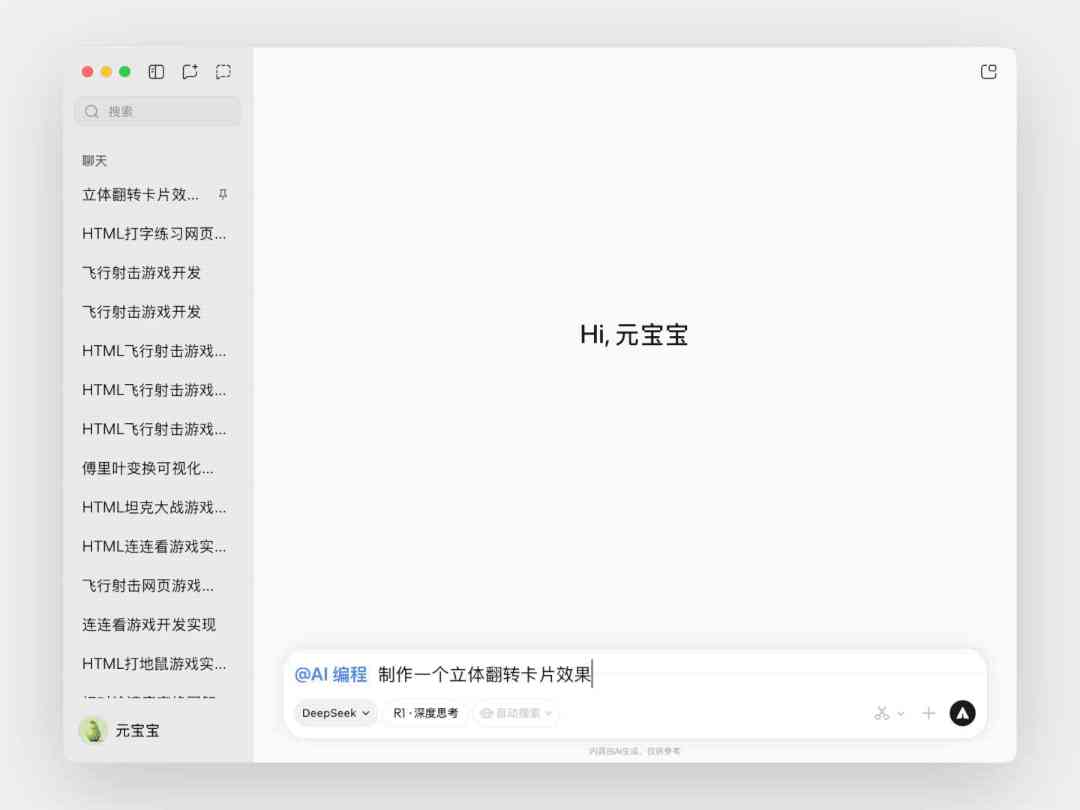Click the green maximize traffic-light dot
Viewport: 1080px width, 810px height.
123,71
